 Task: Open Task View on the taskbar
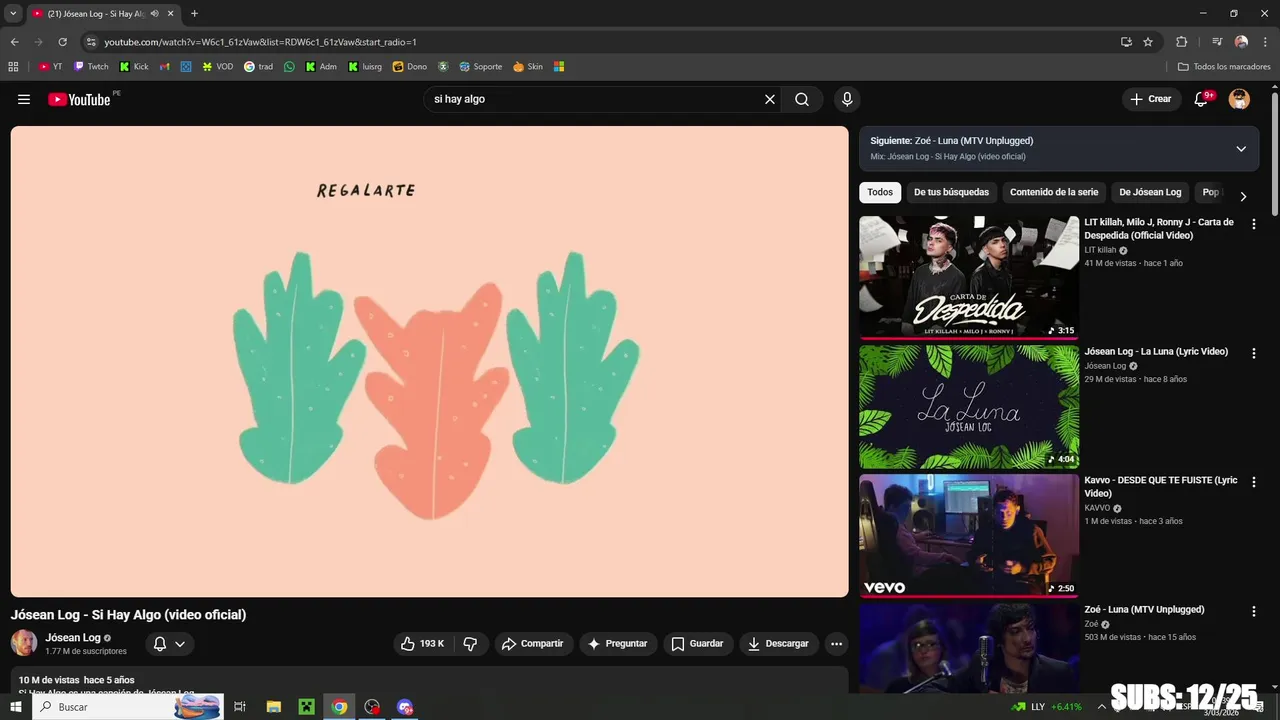click(x=240, y=707)
